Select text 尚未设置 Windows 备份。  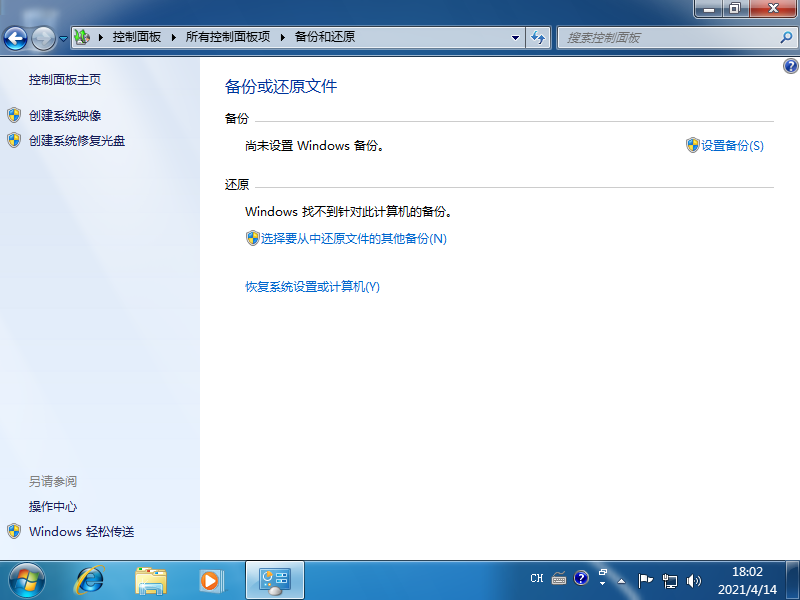tap(315, 146)
